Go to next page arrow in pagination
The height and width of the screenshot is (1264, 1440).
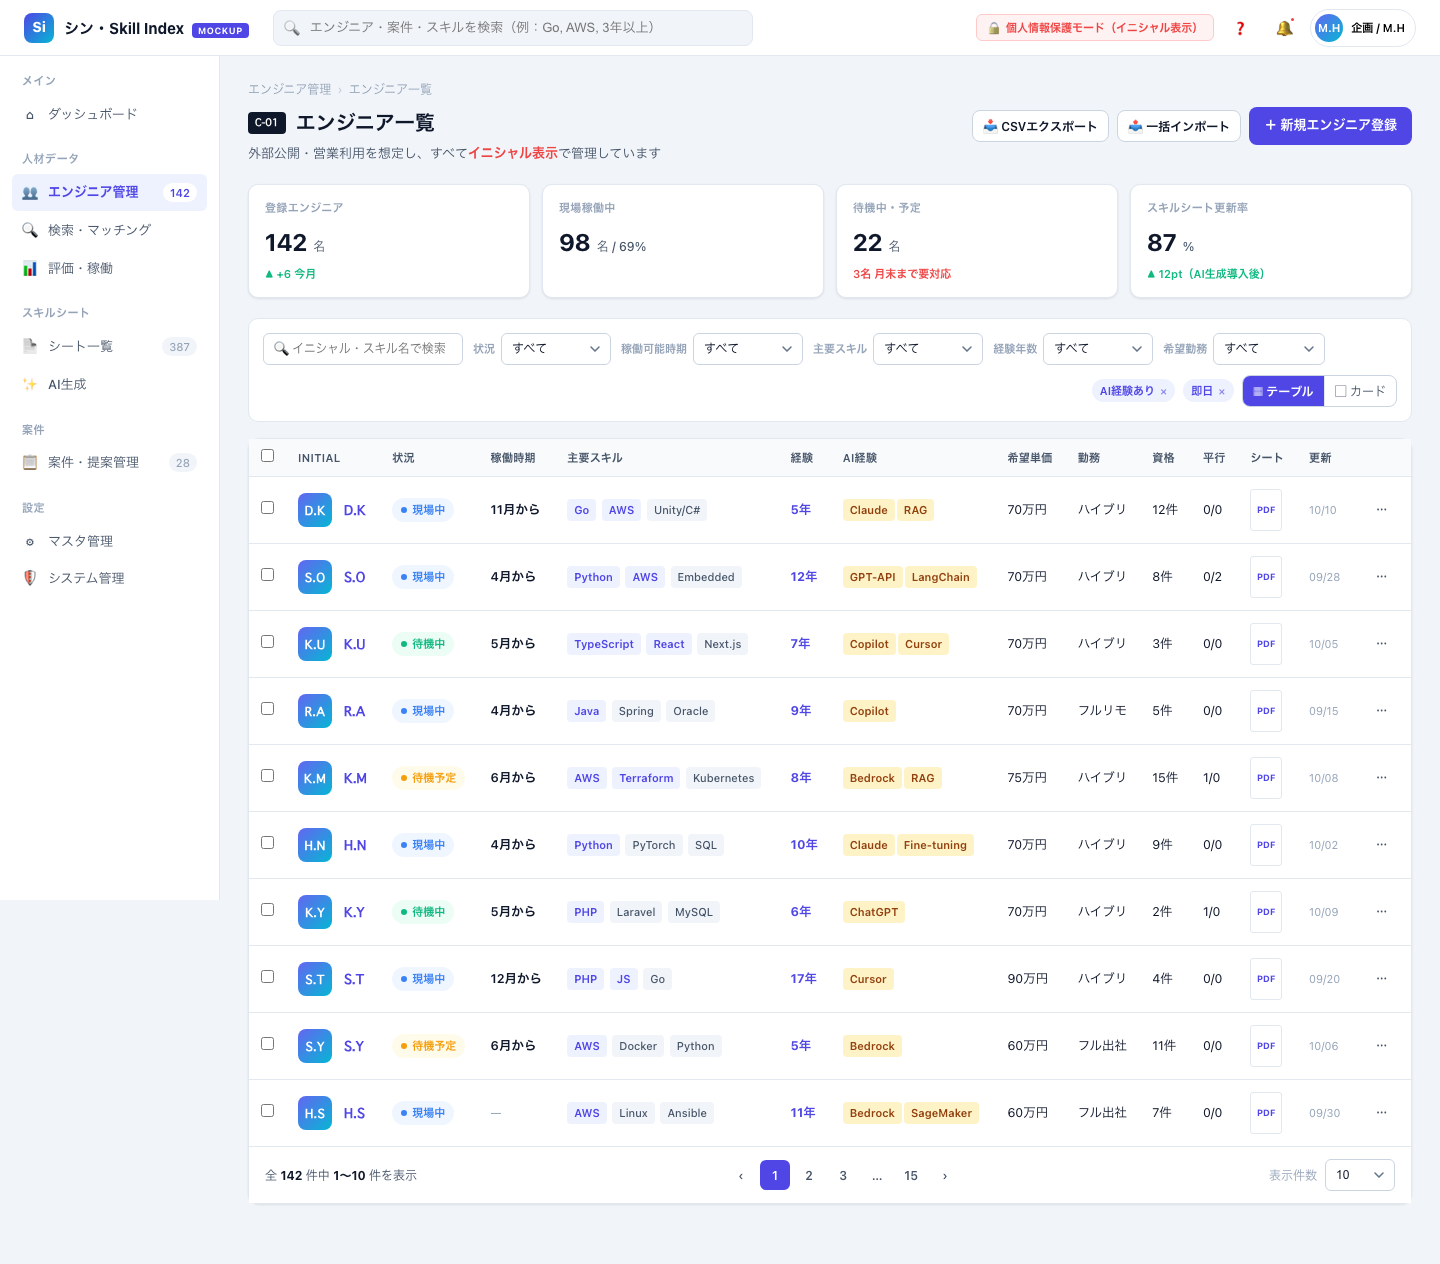(945, 1176)
